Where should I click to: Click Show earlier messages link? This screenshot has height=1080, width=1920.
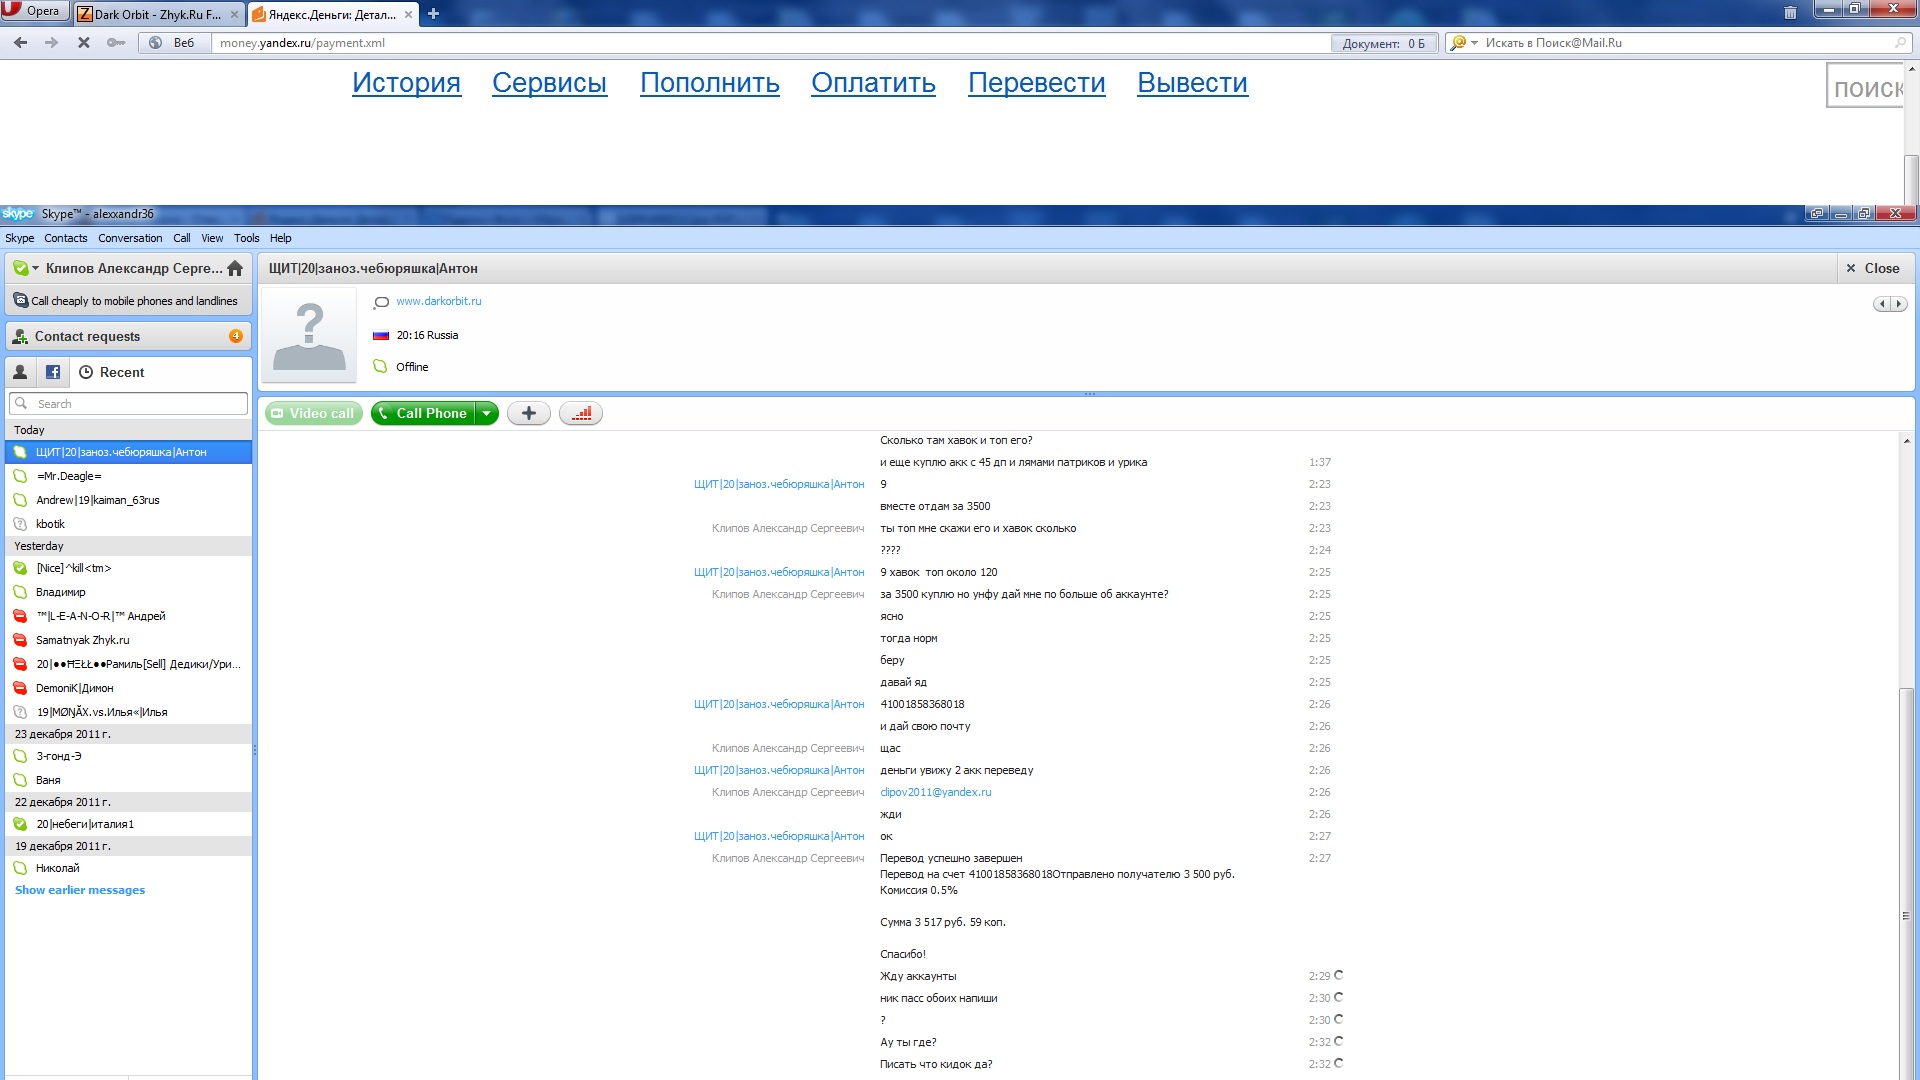pyautogui.click(x=80, y=890)
